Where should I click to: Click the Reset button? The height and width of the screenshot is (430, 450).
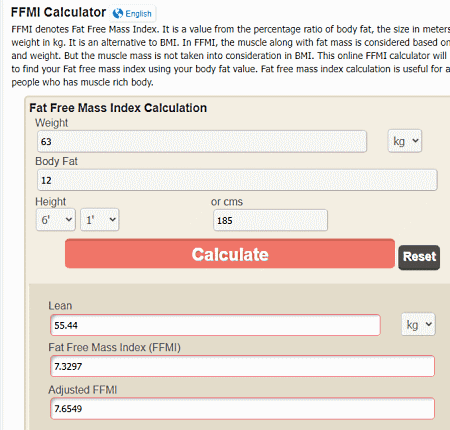pos(419,257)
